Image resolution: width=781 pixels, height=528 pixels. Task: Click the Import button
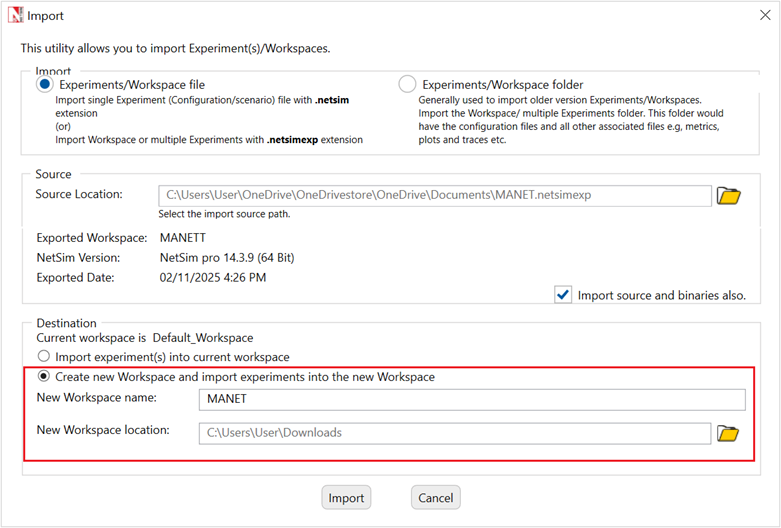click(346, 498)
